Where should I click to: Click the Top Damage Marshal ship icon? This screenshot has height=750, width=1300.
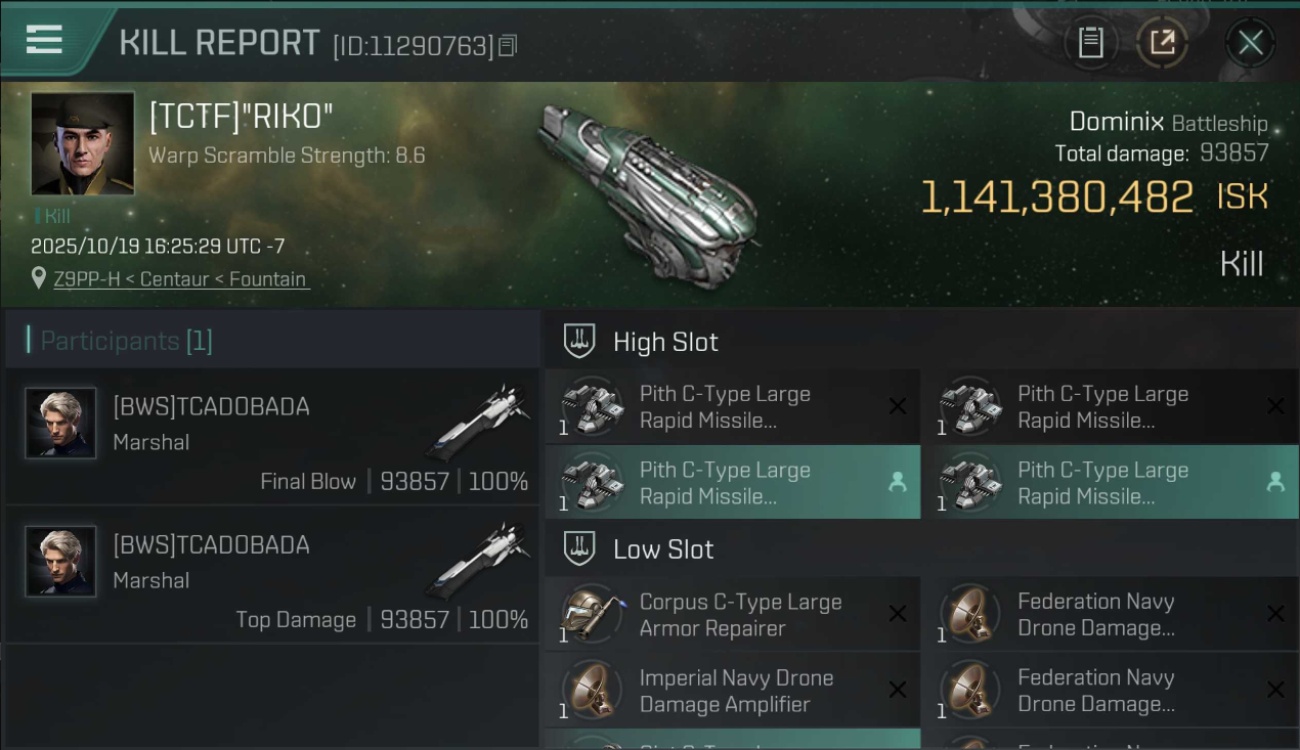point(478,558)
